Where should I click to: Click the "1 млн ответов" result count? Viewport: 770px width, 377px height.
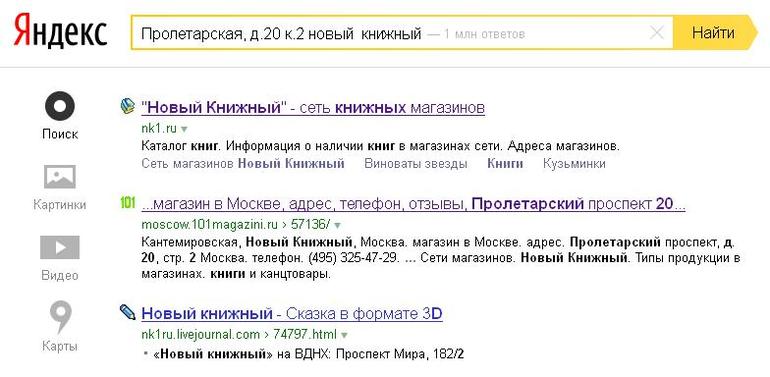pyautogui.click(x=484, y=34)
